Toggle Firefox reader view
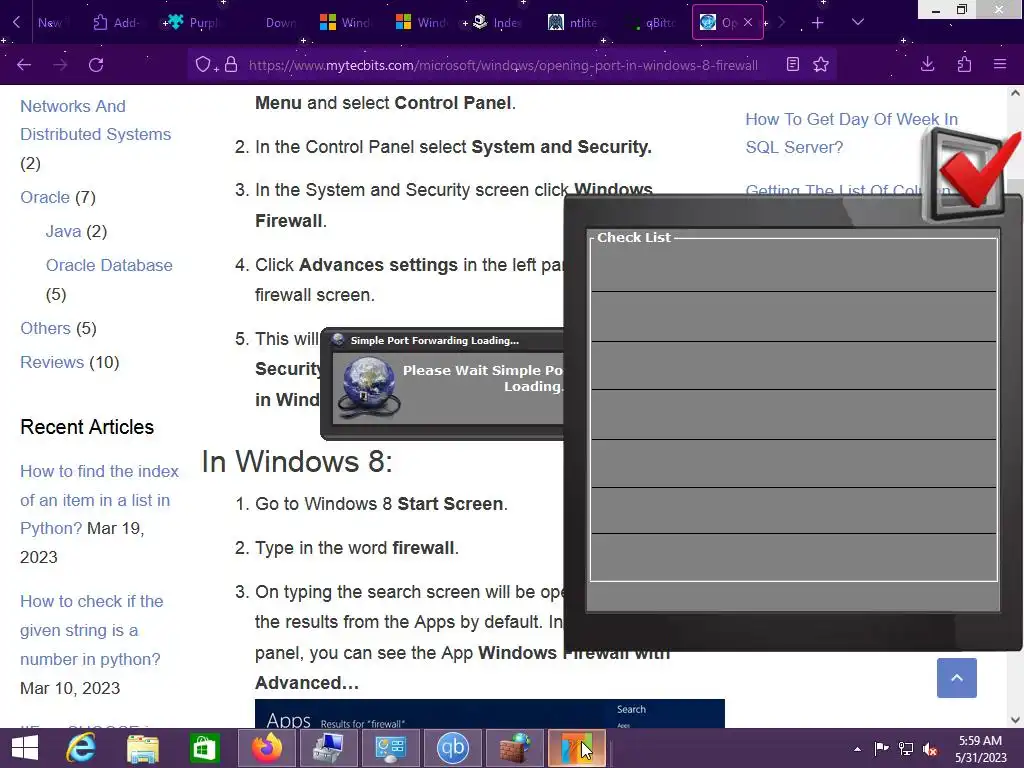Screen dimensions: 1024x768 (x=793, y=64)
